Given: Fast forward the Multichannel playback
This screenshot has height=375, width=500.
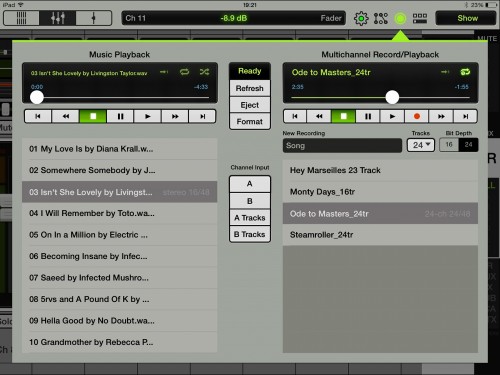Looking at the screenshot, I should [441, 116].
